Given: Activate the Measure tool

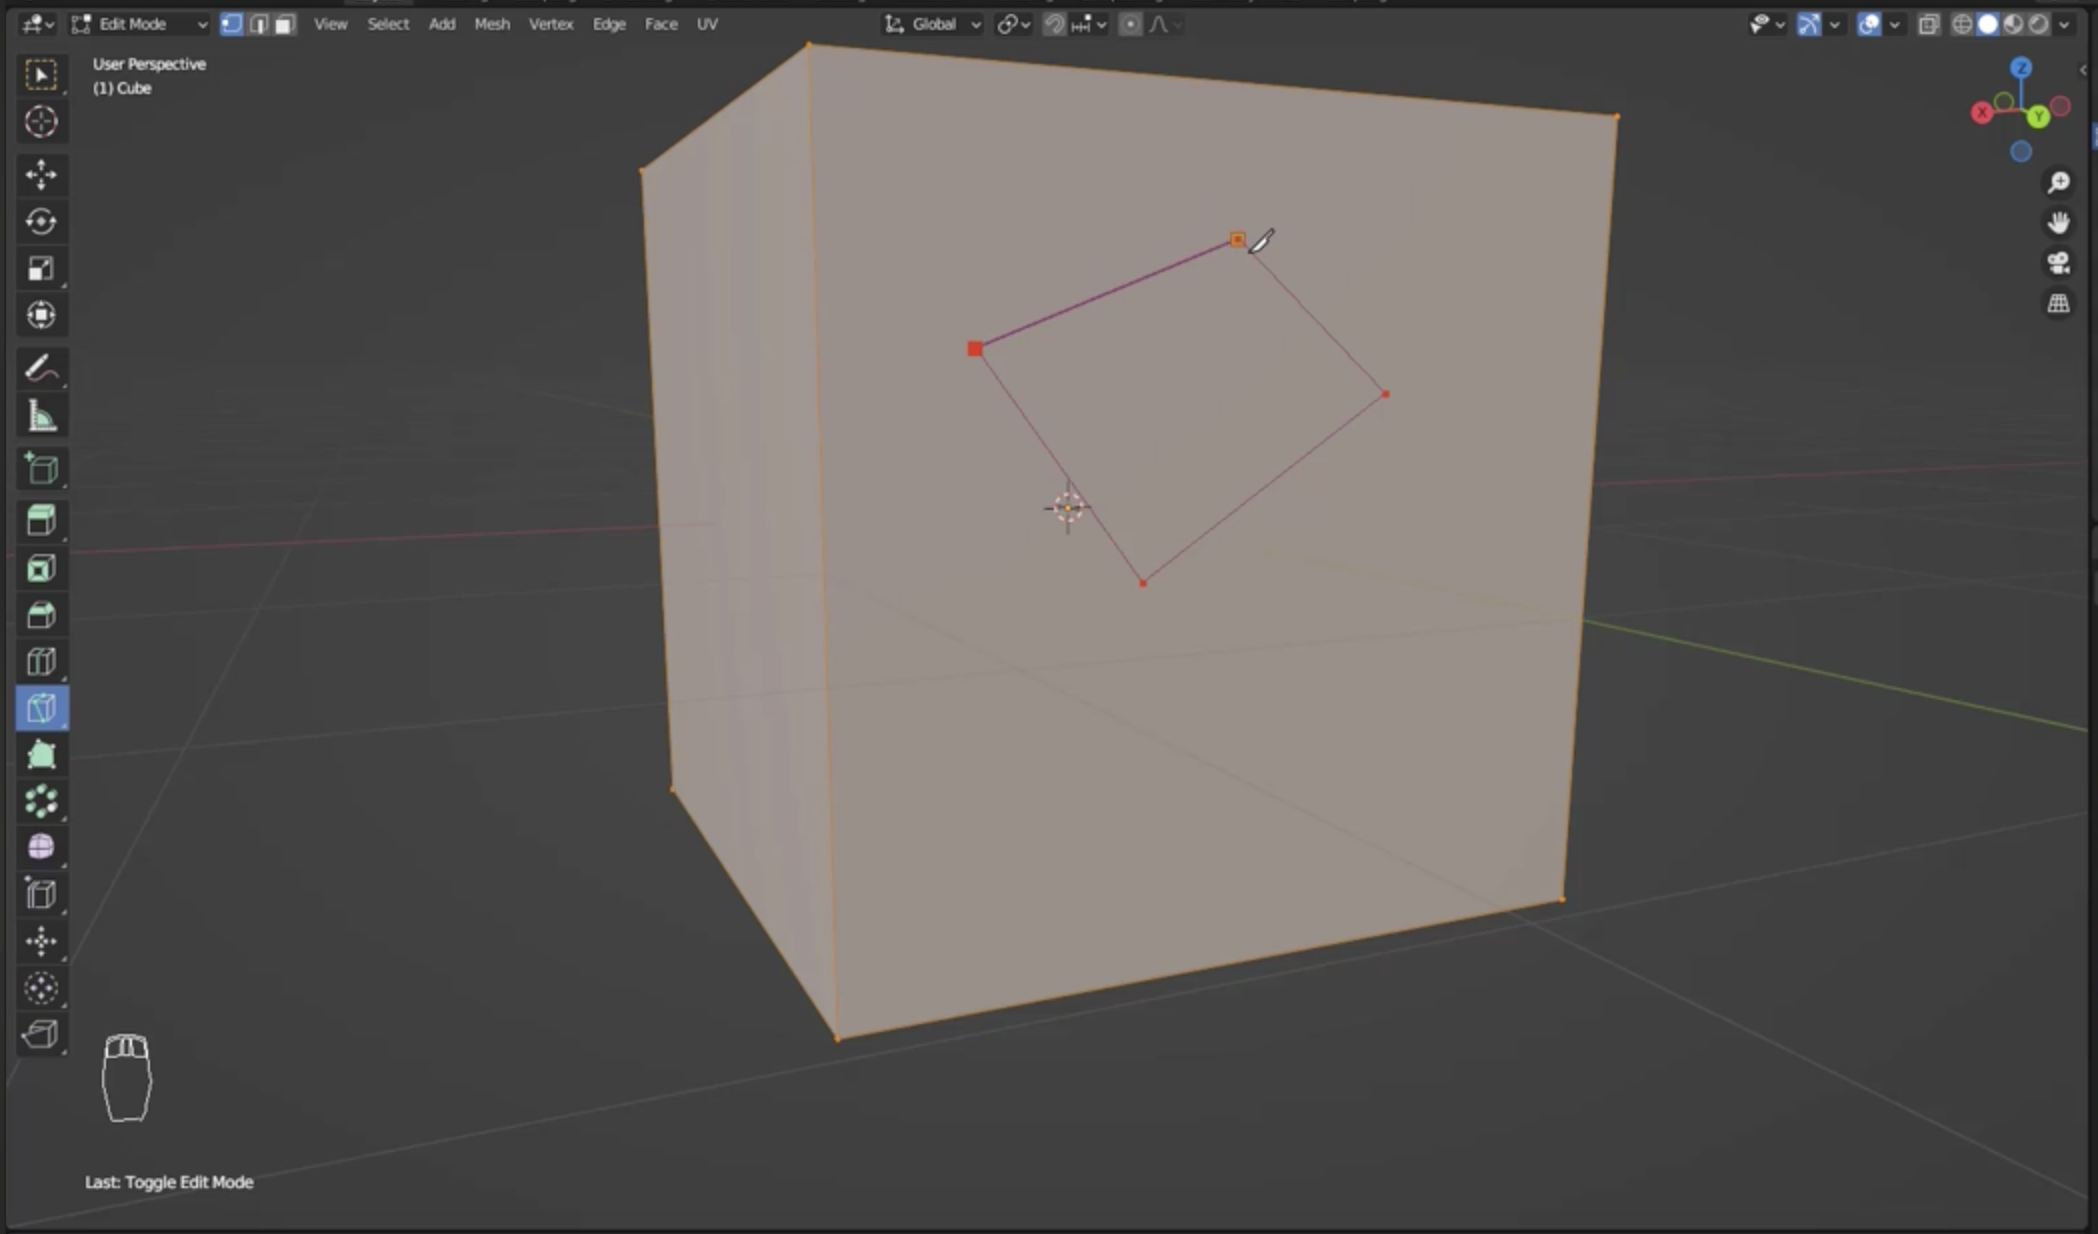Looking at the screenshot, I should [41, 416].
